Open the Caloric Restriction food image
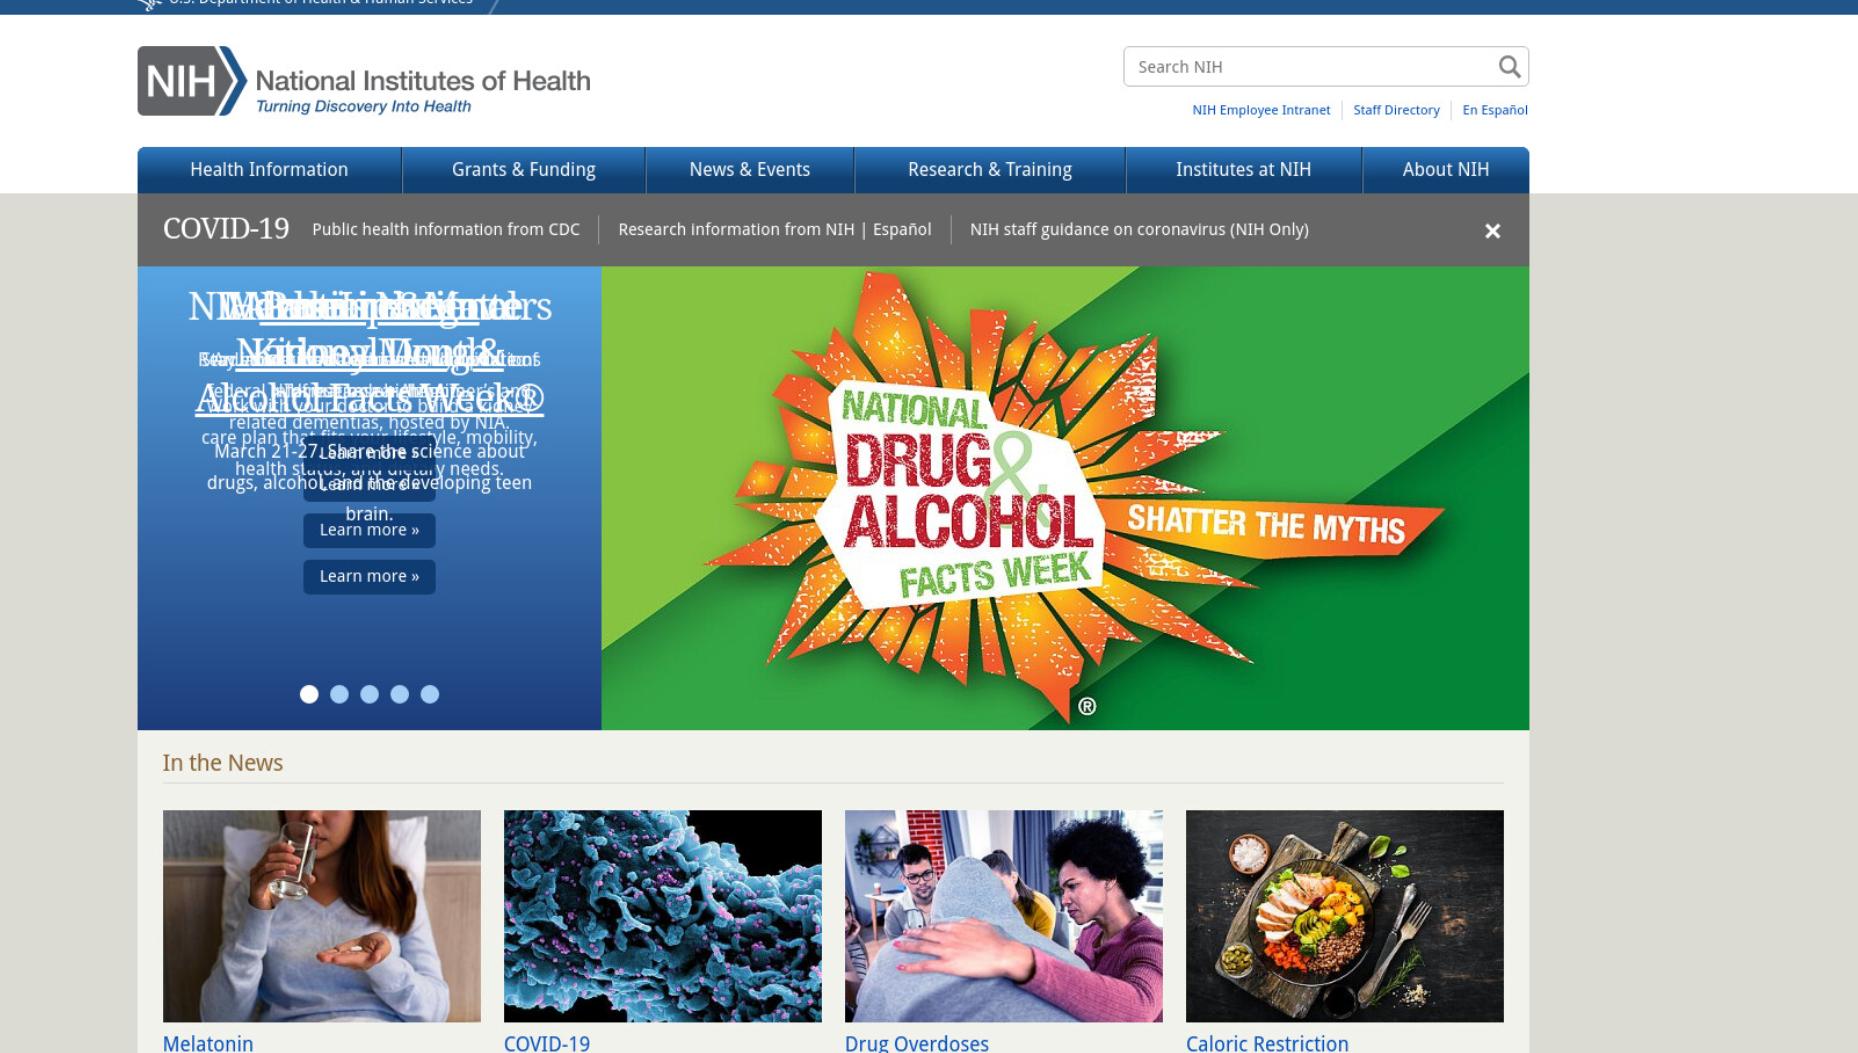The image size is (1858, 1053). coord(1344,916)
